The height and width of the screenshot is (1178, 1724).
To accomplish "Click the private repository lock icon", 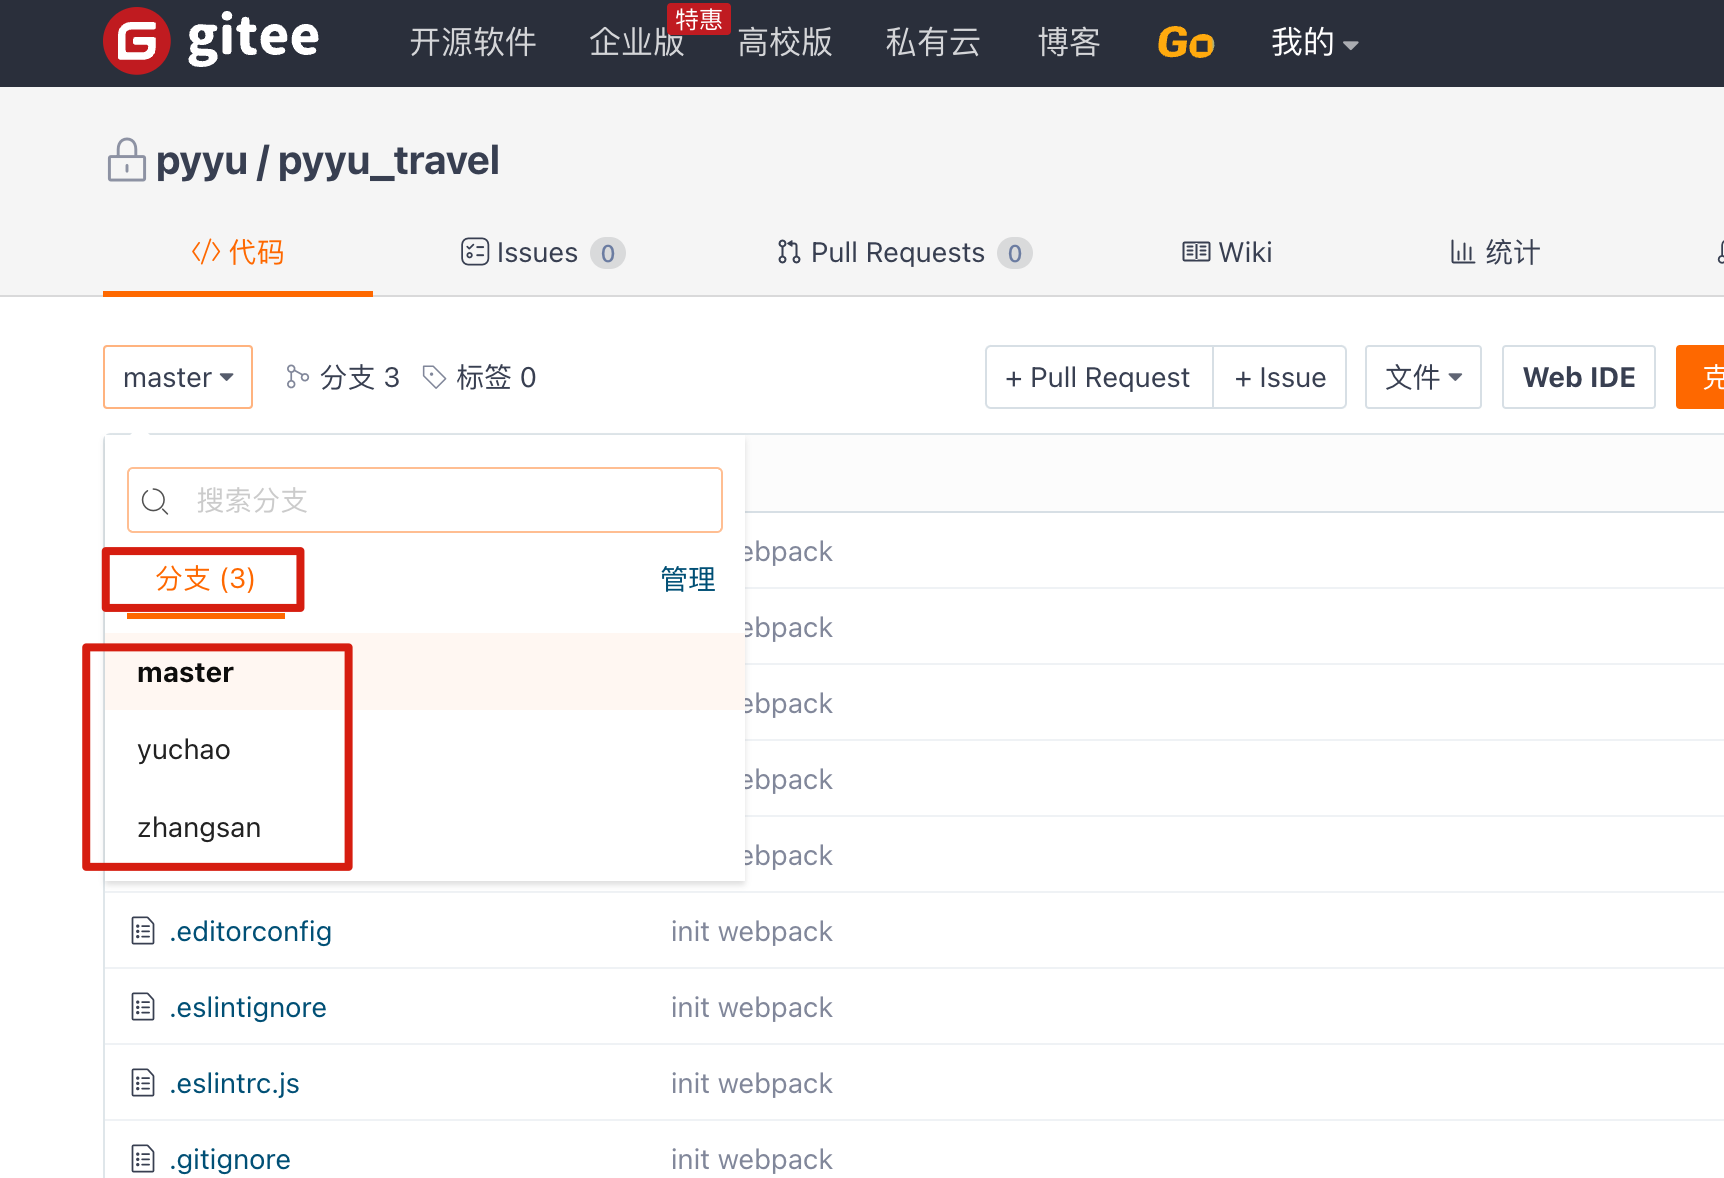I will click(126, 160).
